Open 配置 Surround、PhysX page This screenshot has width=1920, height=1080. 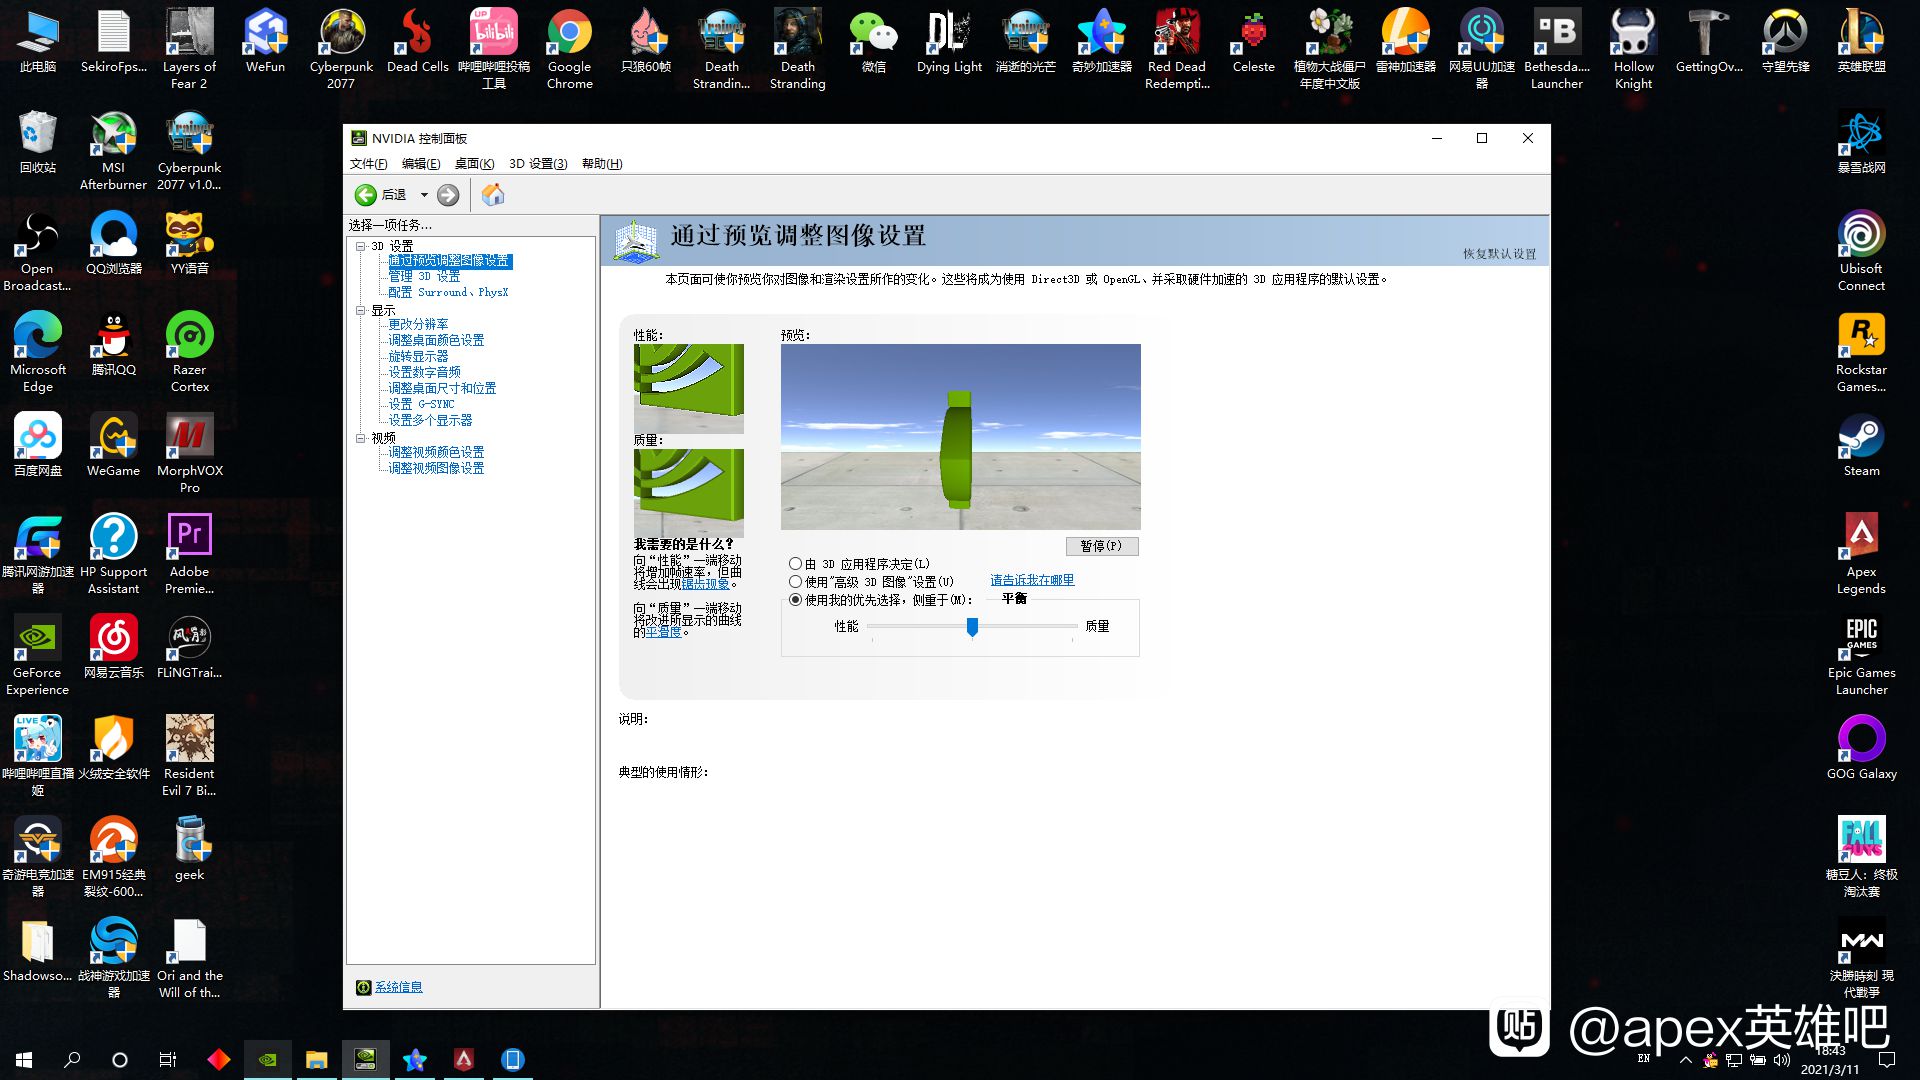pos(448,293)
